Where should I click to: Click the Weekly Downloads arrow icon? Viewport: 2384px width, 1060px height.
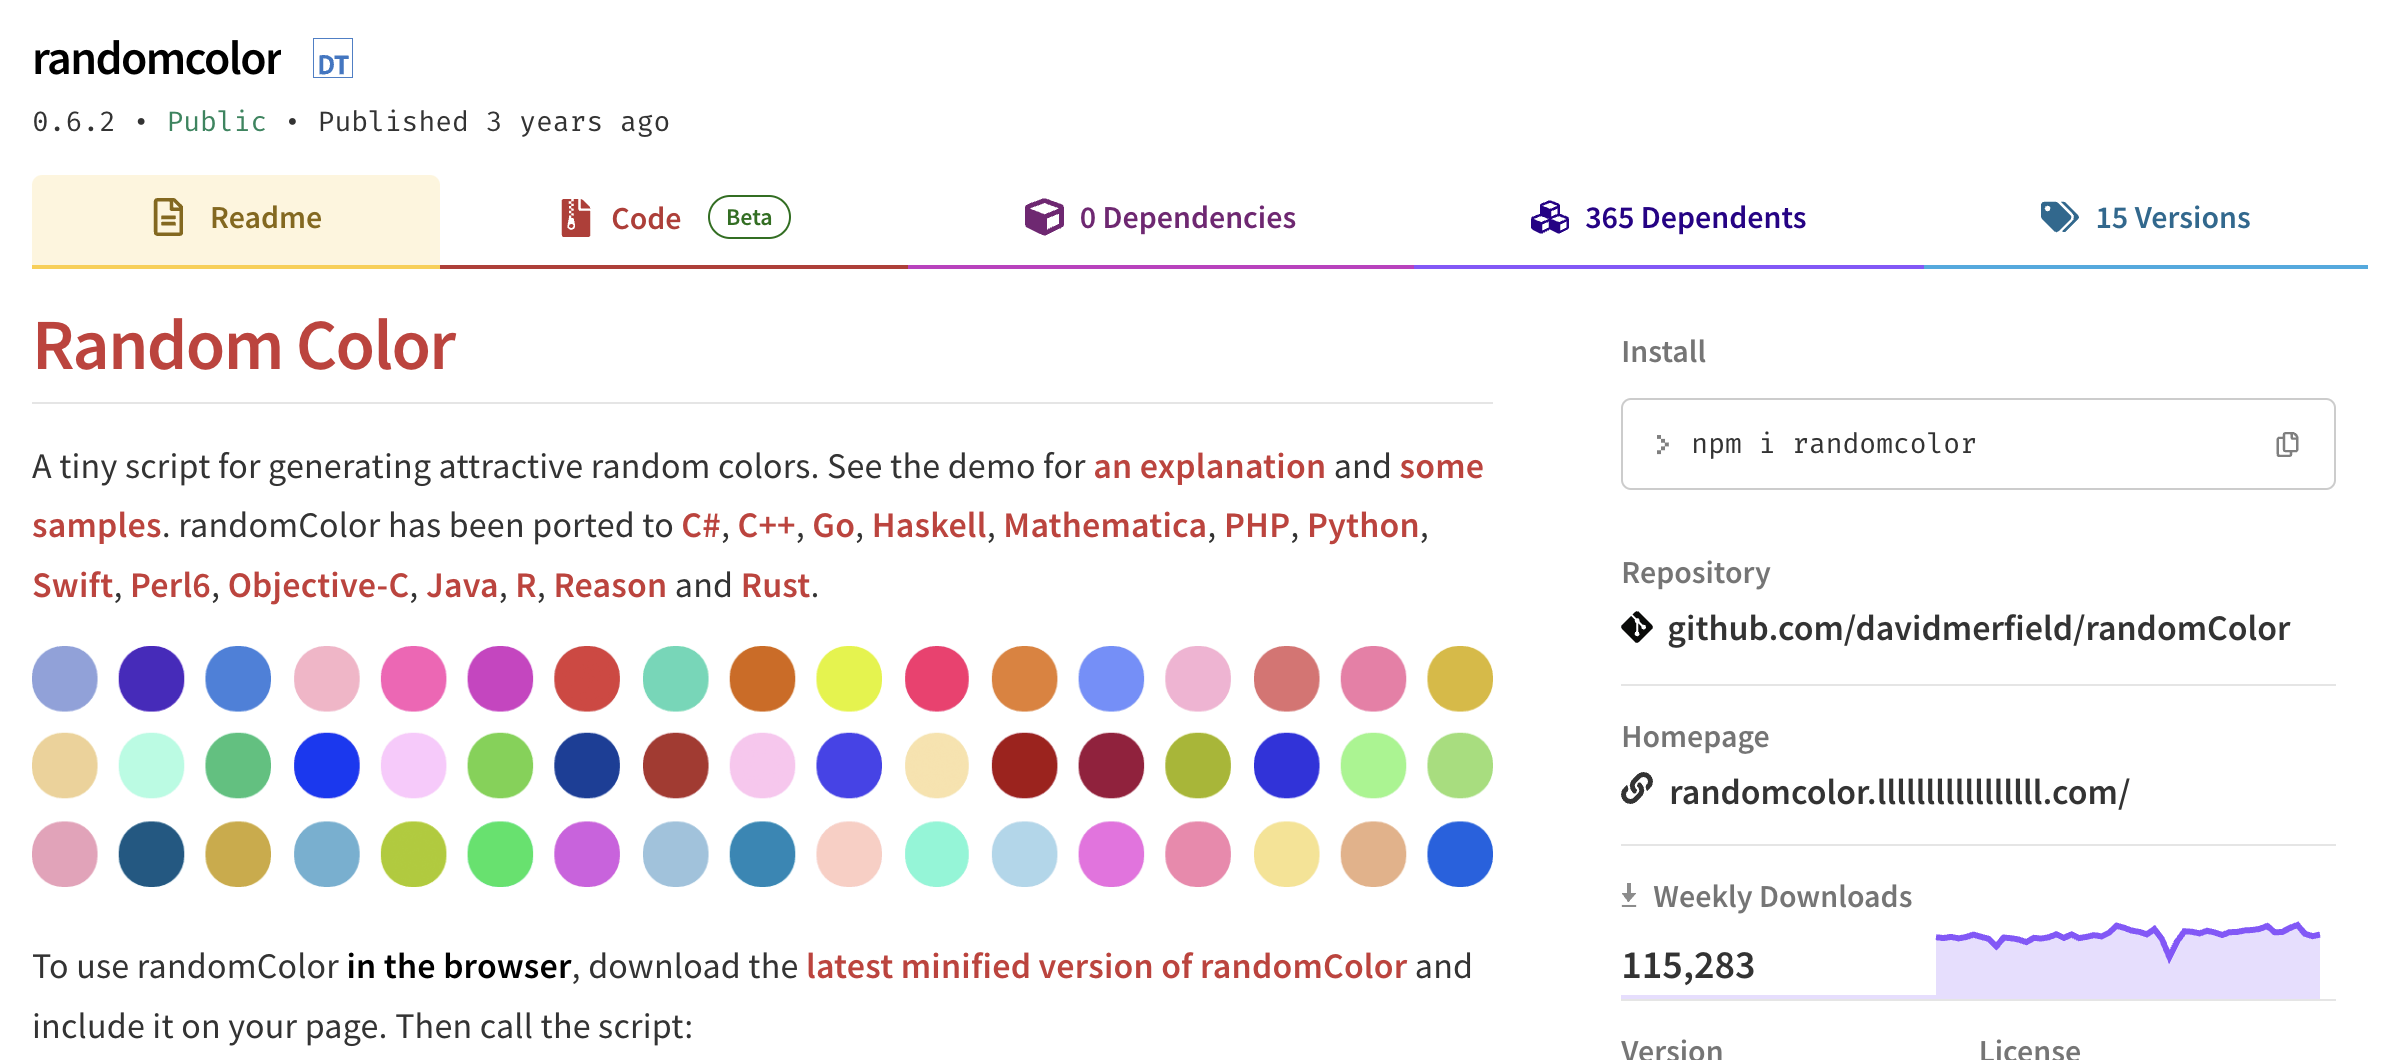[1629, 896]
